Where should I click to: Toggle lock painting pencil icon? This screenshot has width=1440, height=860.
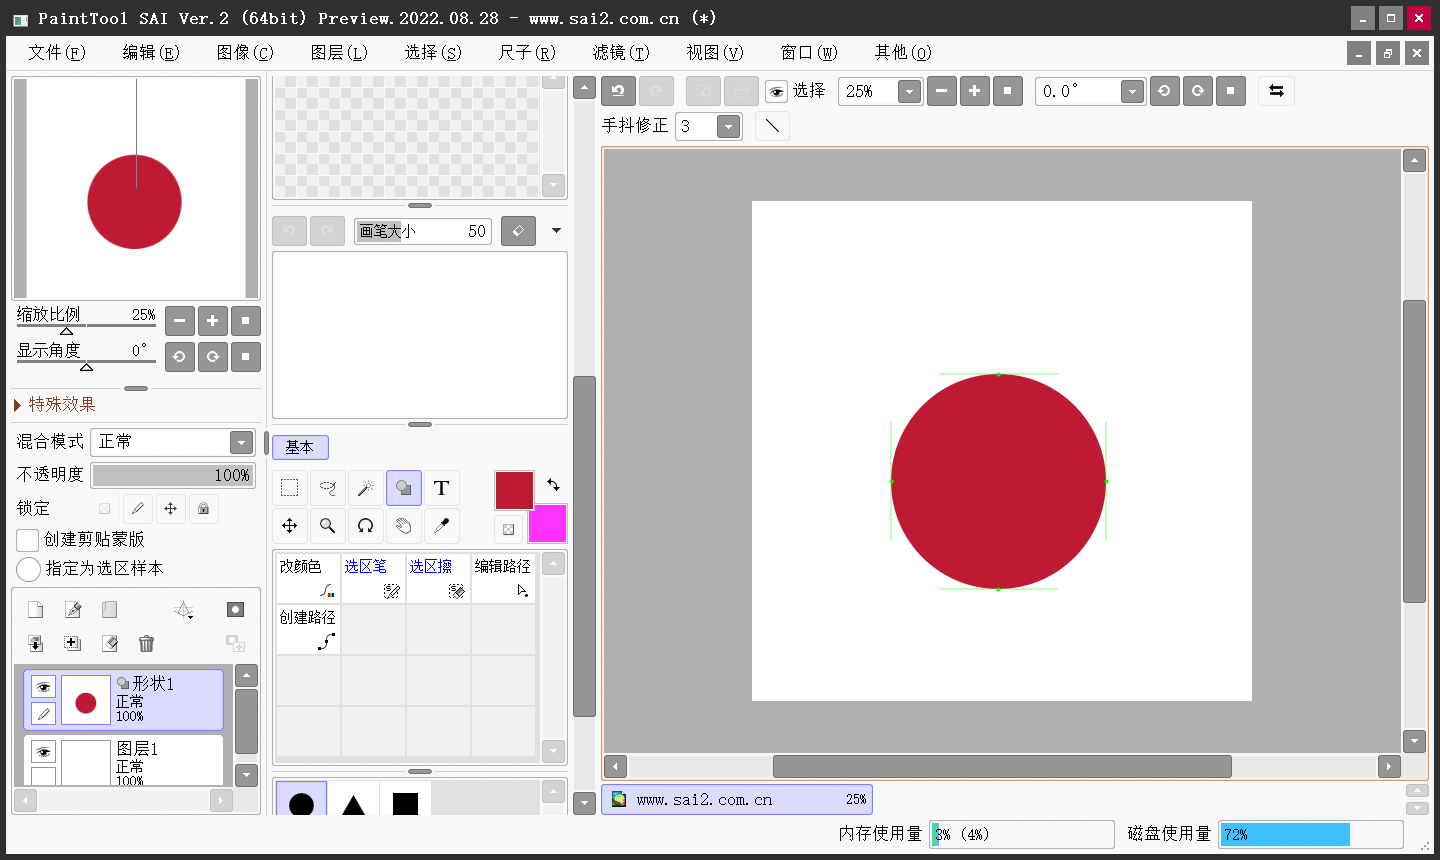138,509
